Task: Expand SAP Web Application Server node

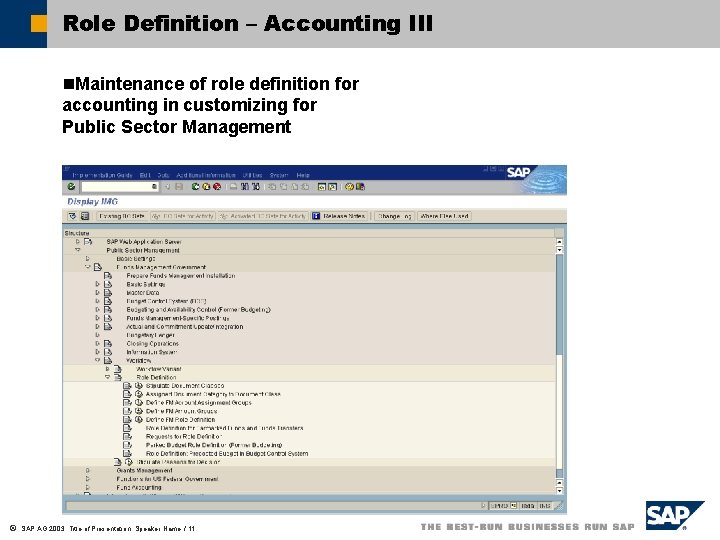Action: click(x=78, y=241)
